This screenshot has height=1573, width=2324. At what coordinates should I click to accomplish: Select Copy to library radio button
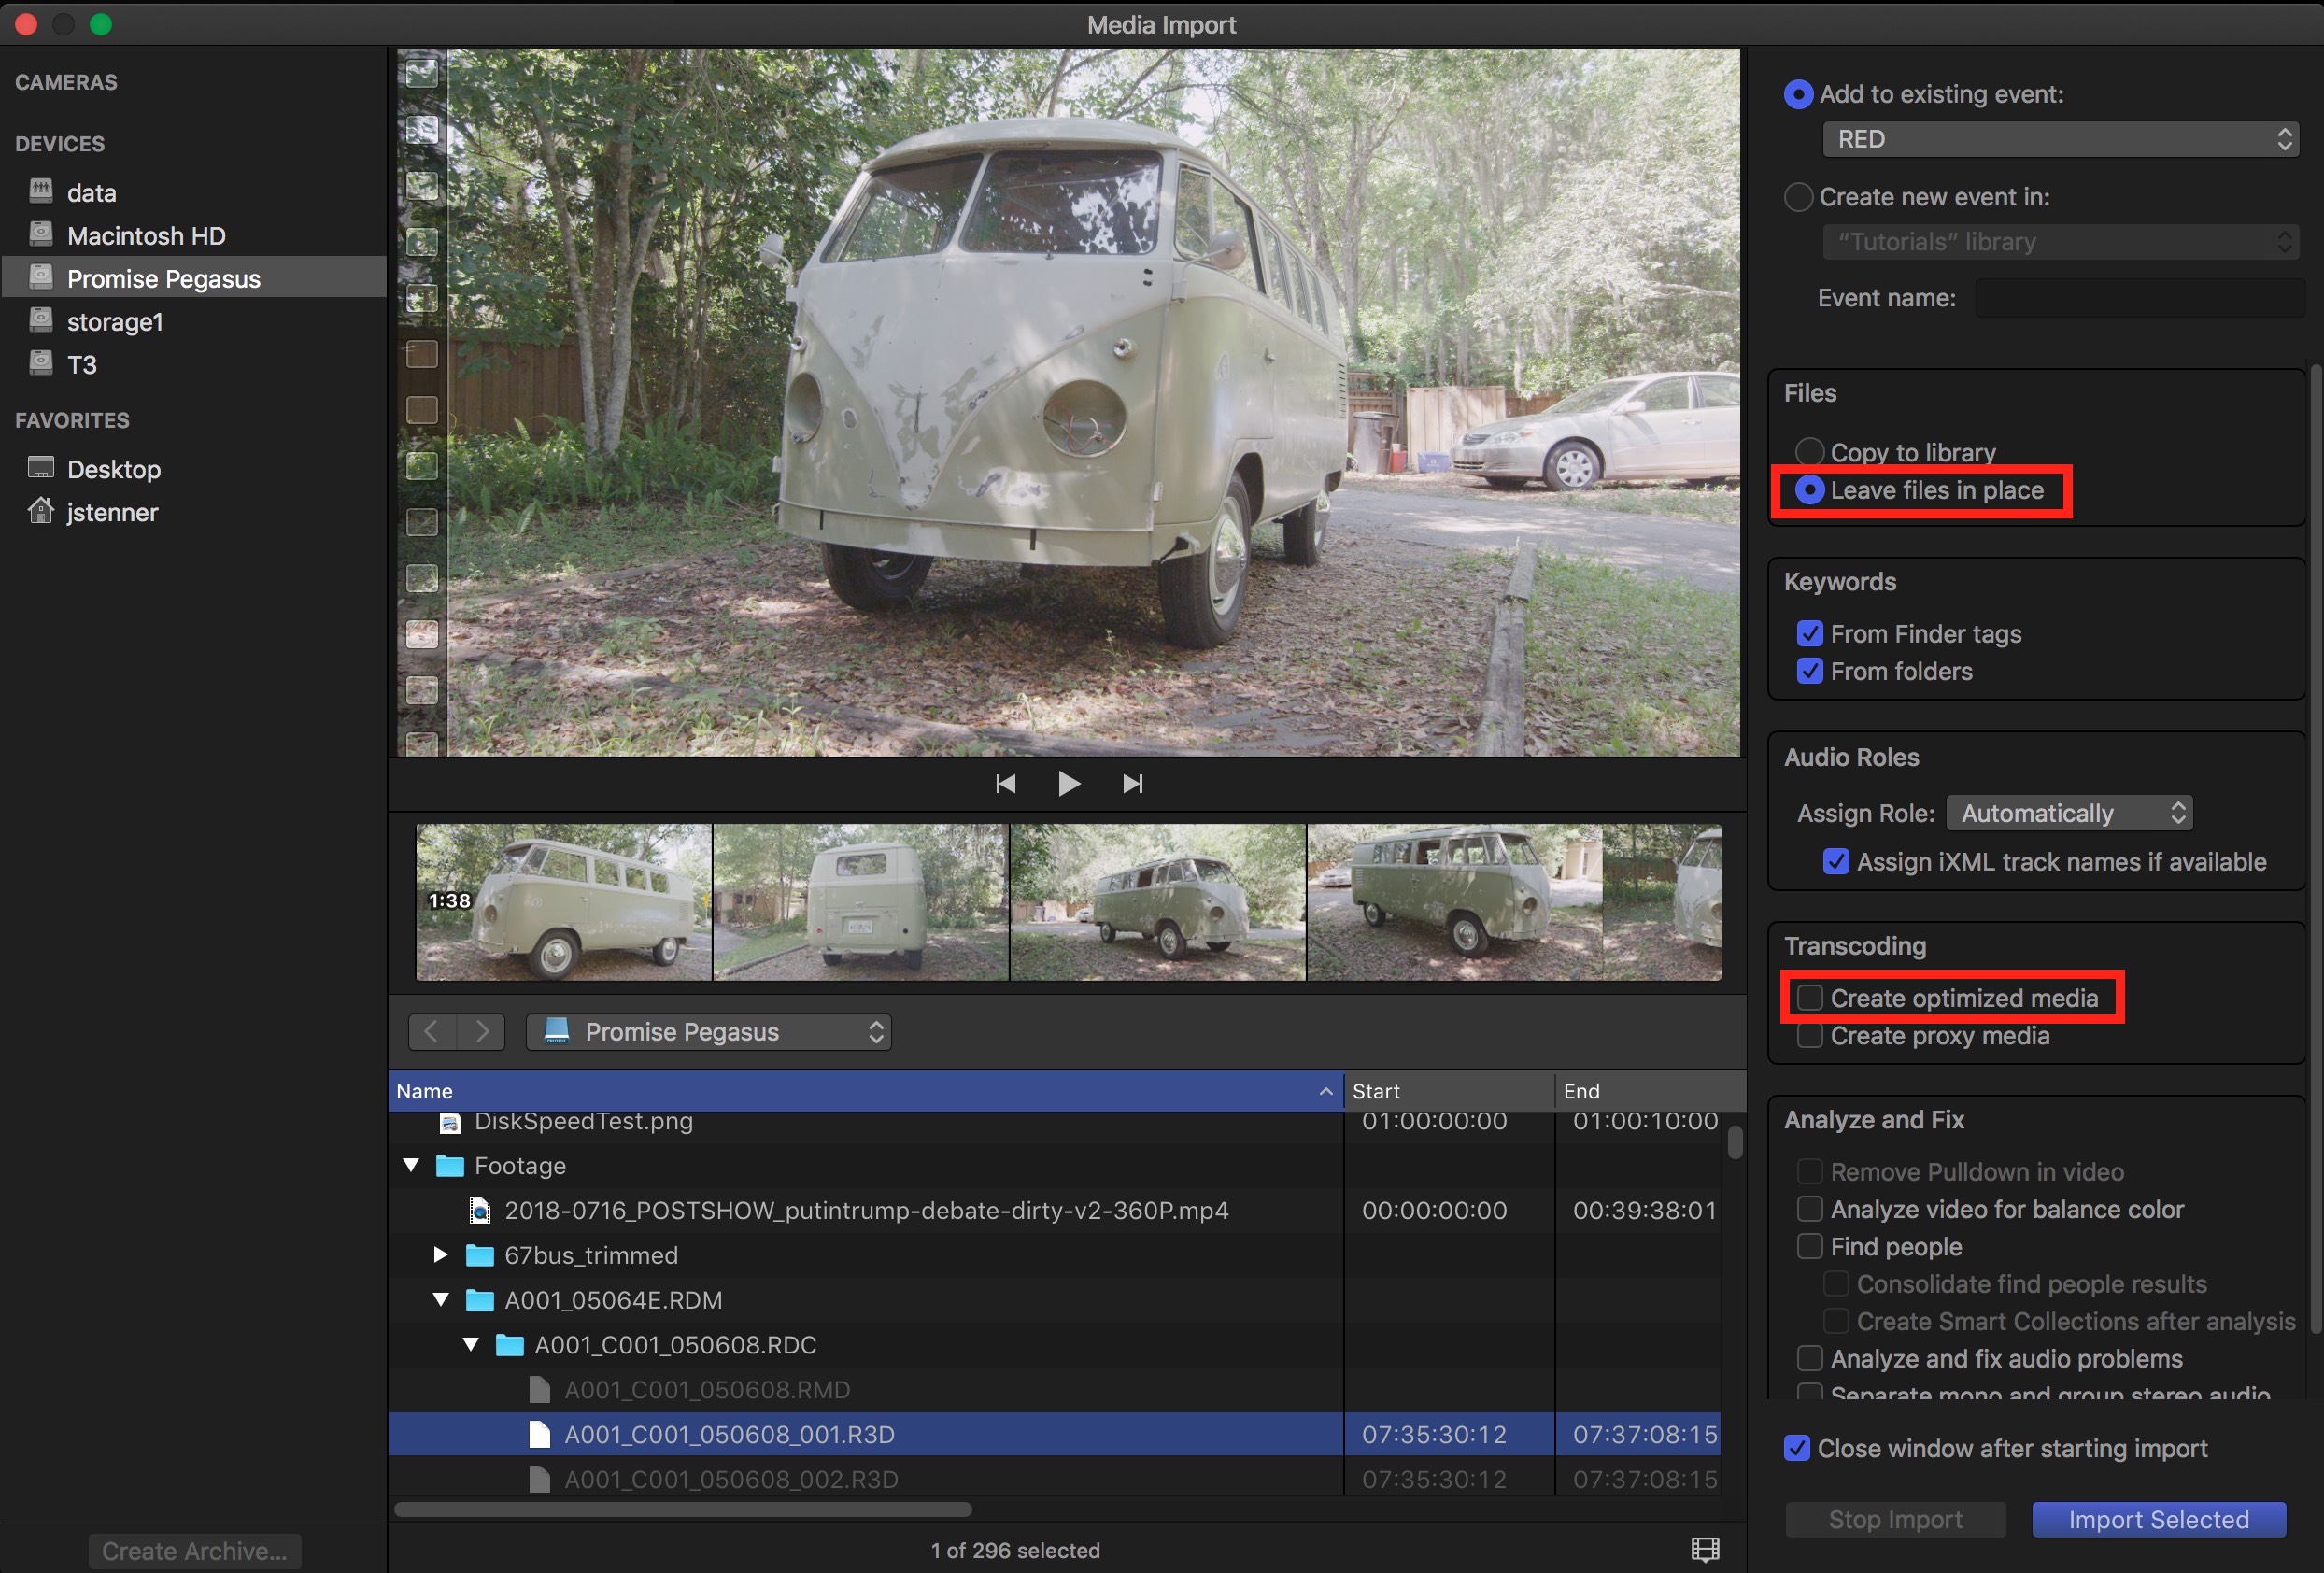pyautogui.click(x=1809, y=452)
